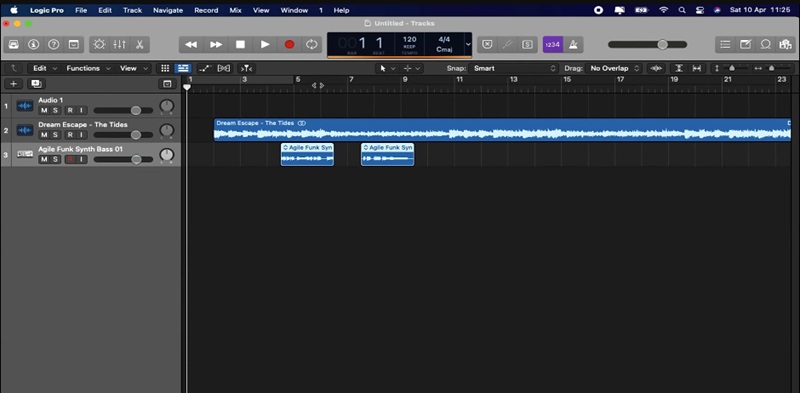Open Drag No Overlap dropdown

614,68
